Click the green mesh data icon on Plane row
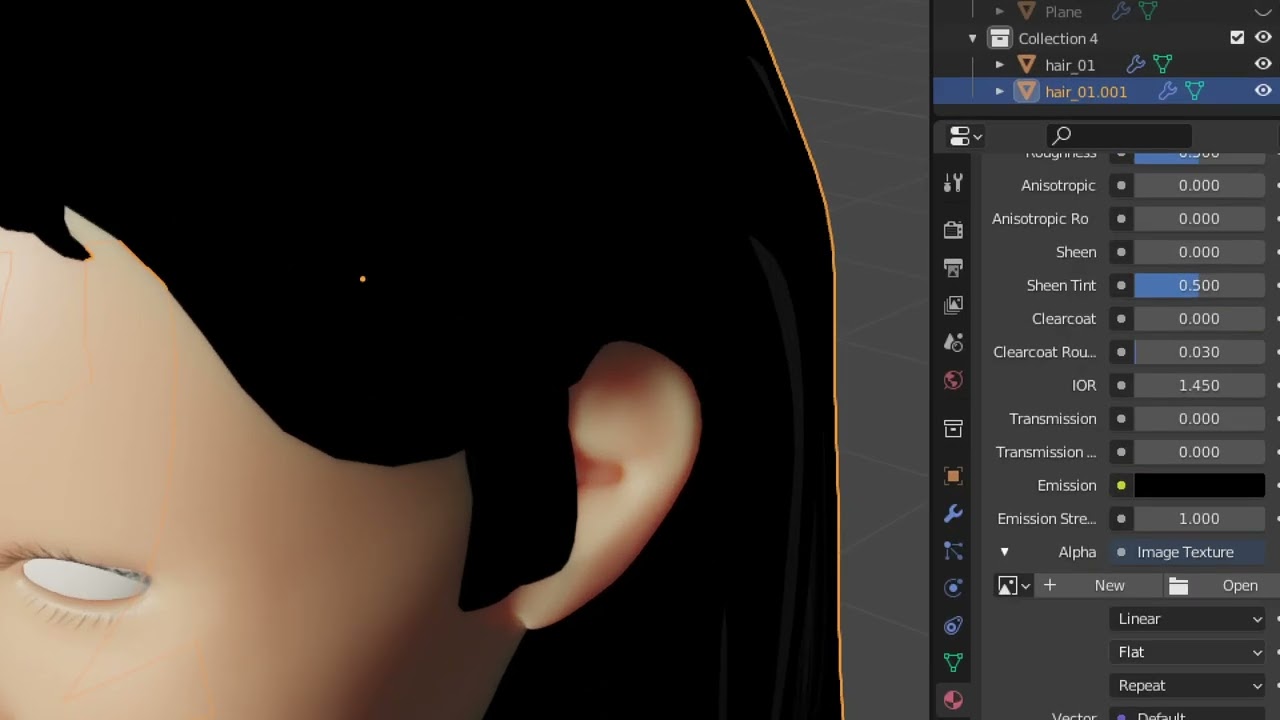Screen dimensions: 1280x720 point(1148,11)
